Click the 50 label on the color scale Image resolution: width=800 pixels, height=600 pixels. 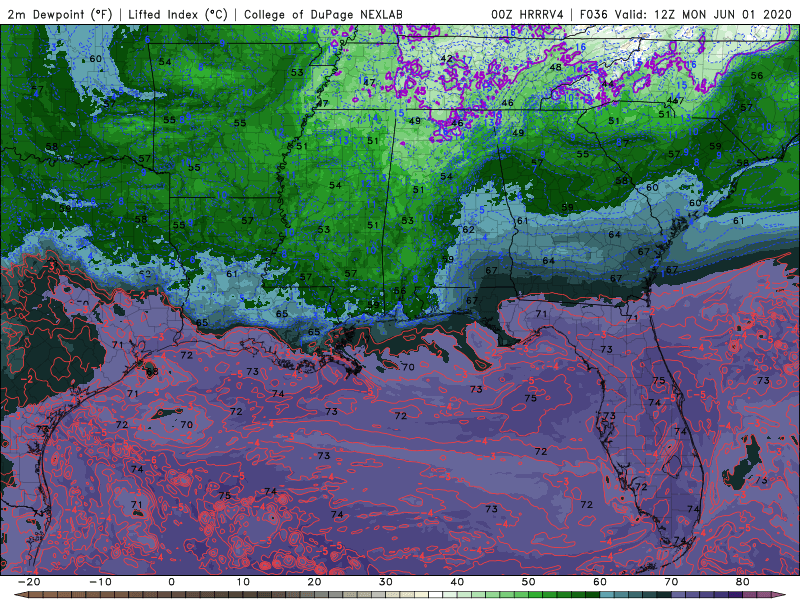point(529,582)
